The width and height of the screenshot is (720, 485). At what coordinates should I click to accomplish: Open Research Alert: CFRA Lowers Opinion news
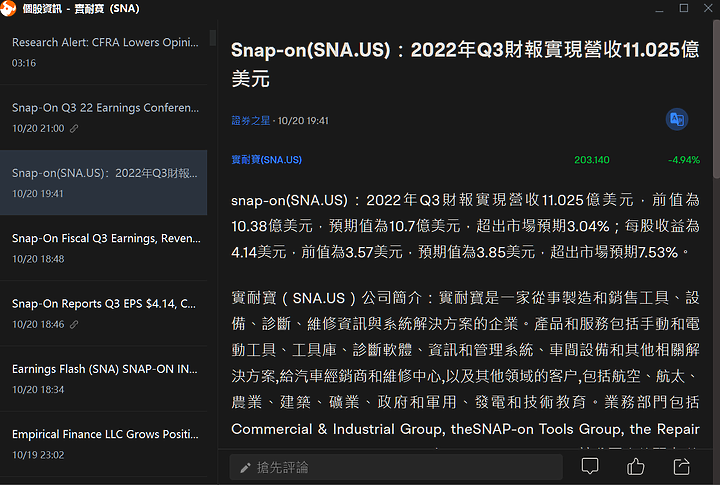104,52
